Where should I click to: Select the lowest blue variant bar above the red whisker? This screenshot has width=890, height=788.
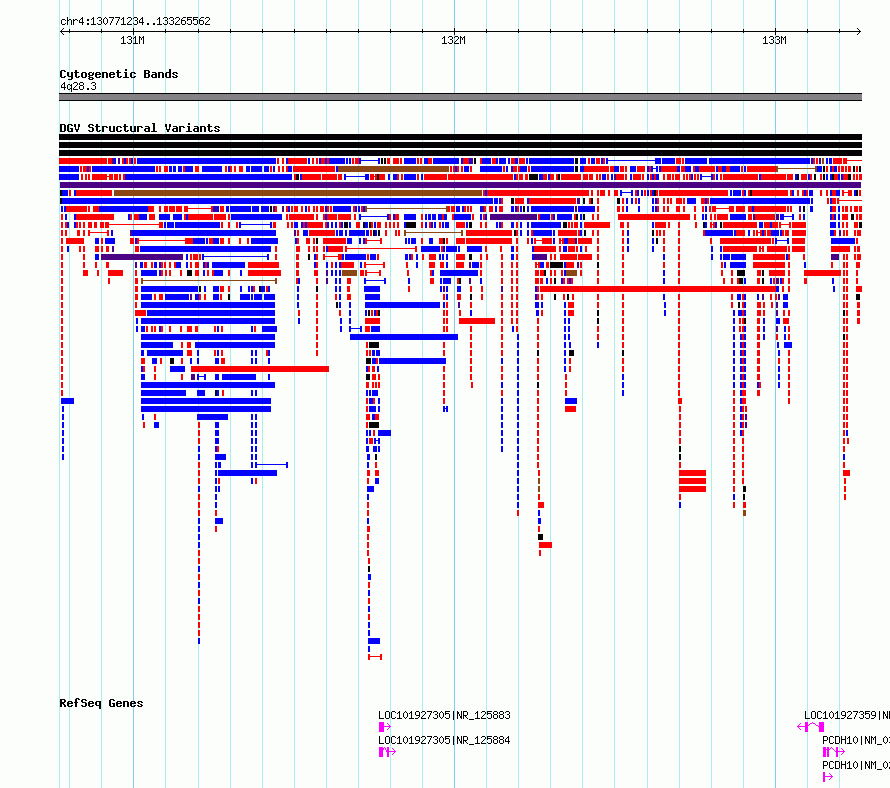[x=374, y=641]
